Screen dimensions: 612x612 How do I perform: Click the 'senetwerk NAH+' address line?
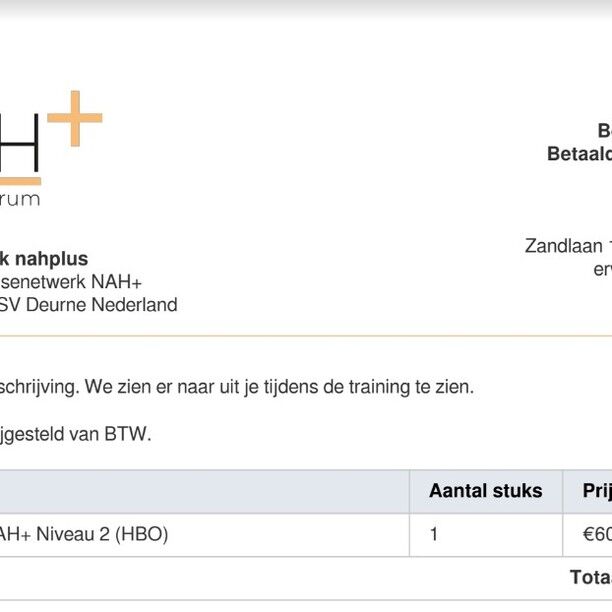point(71,282)
